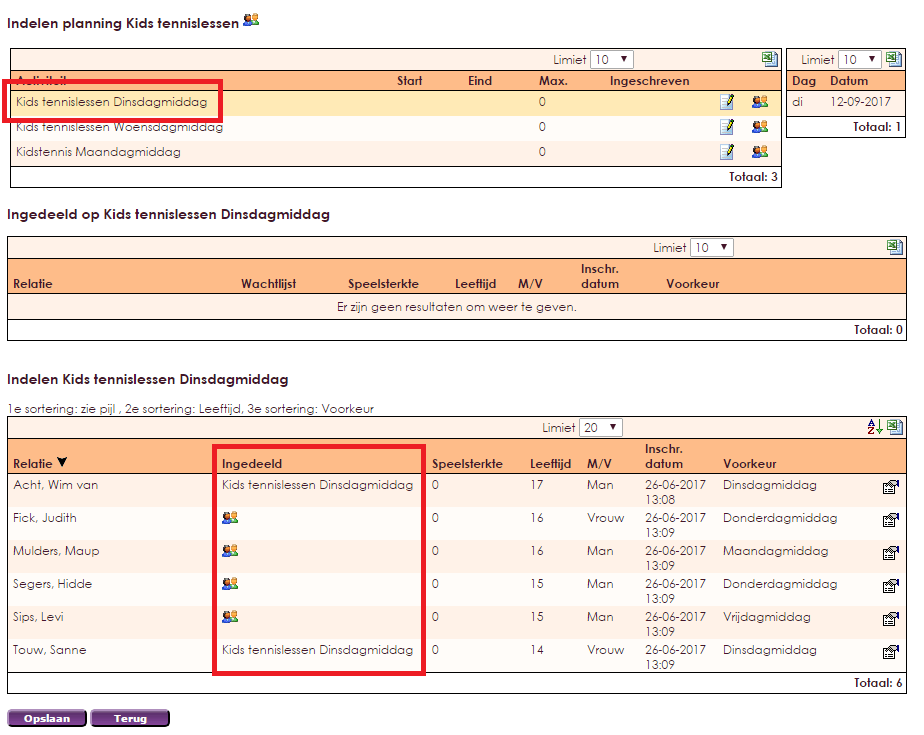Open participants for Kids tennislessen Dinsdagmiddag
924x735 pixels.
click(760, 102)
